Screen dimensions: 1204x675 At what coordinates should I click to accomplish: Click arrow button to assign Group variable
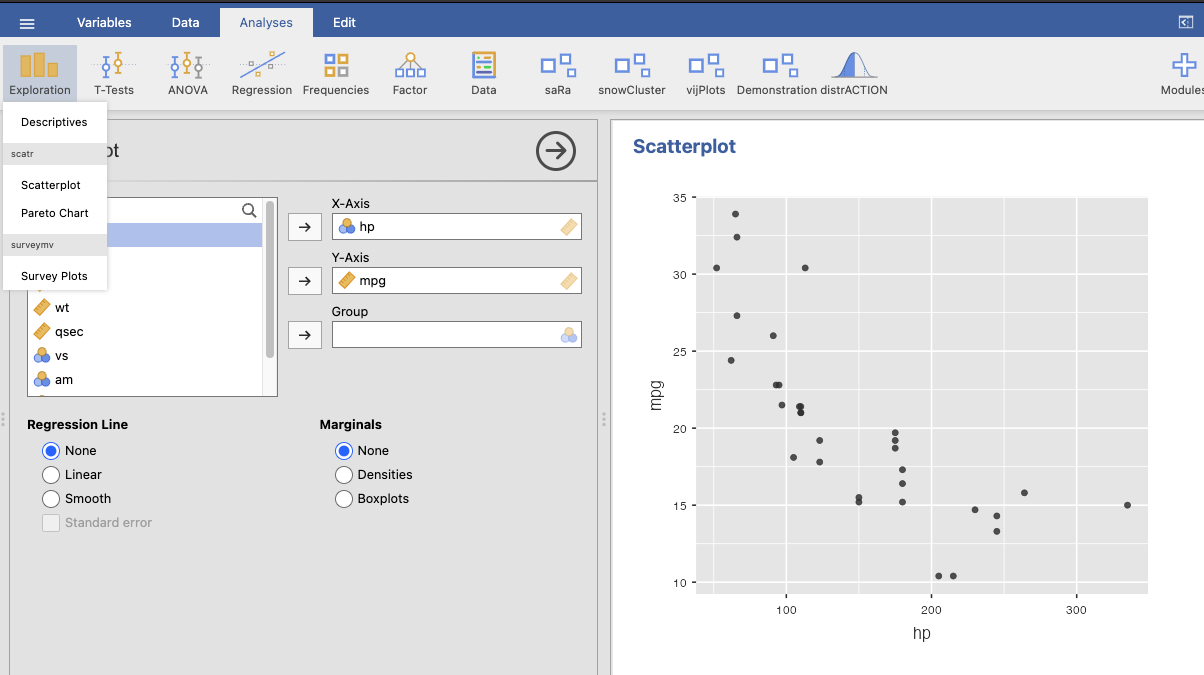click(x=304, y=335)
